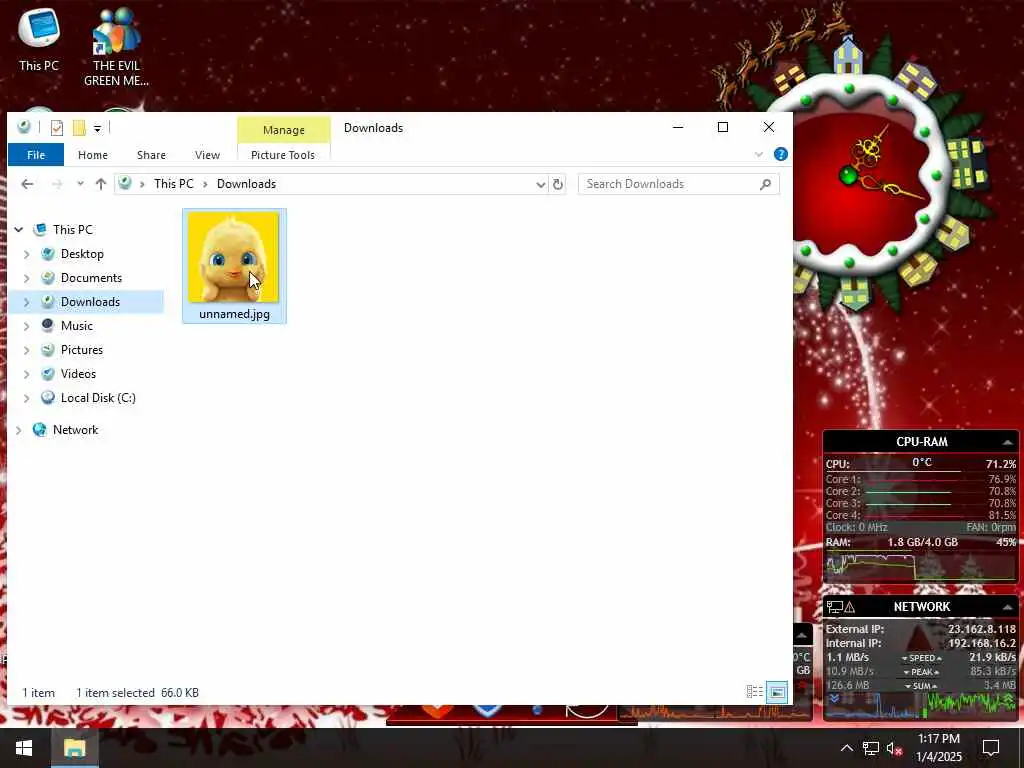Screen dimensions: 1024x768
Task: Select Network in navigation pane
Action: tap(75, 430)
